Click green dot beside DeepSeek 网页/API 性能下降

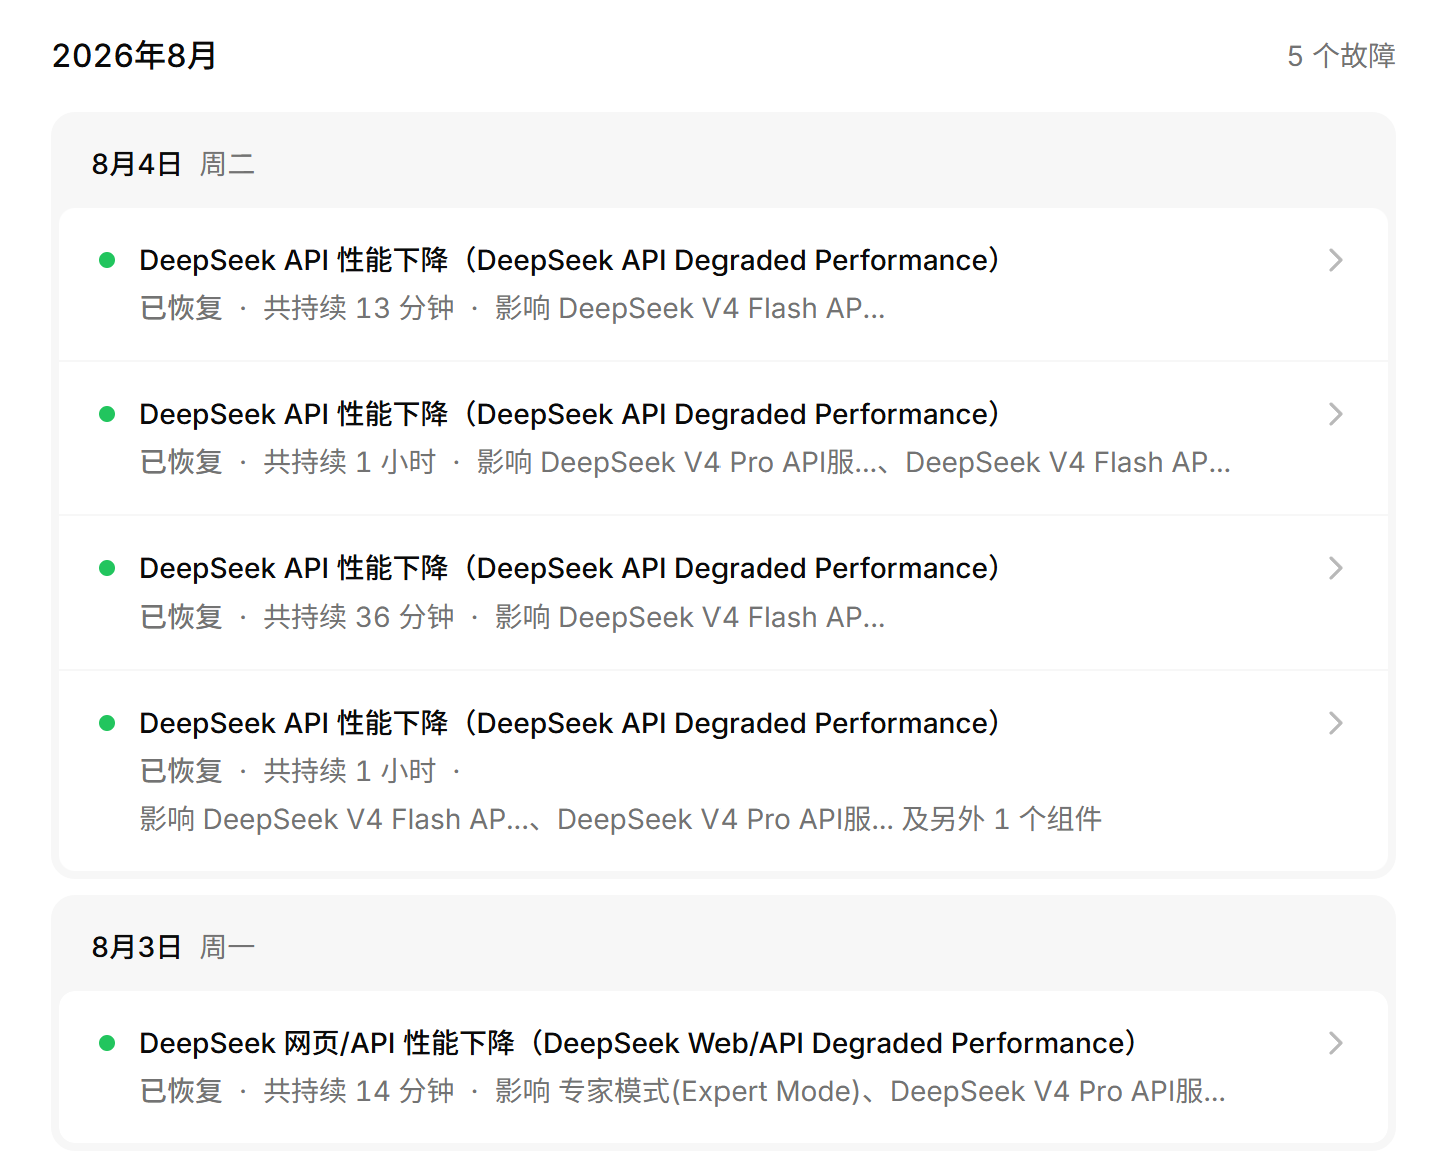click(x=107, y=1043)
